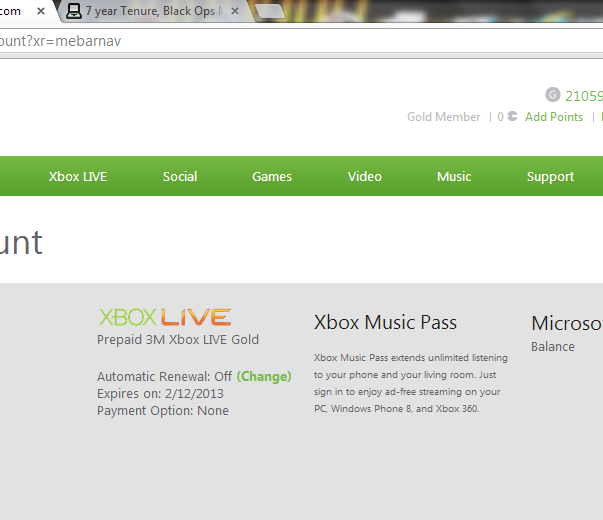Open the Video navigation menu
The width and height of the screenshot is (603, 520).
(365, 177)
